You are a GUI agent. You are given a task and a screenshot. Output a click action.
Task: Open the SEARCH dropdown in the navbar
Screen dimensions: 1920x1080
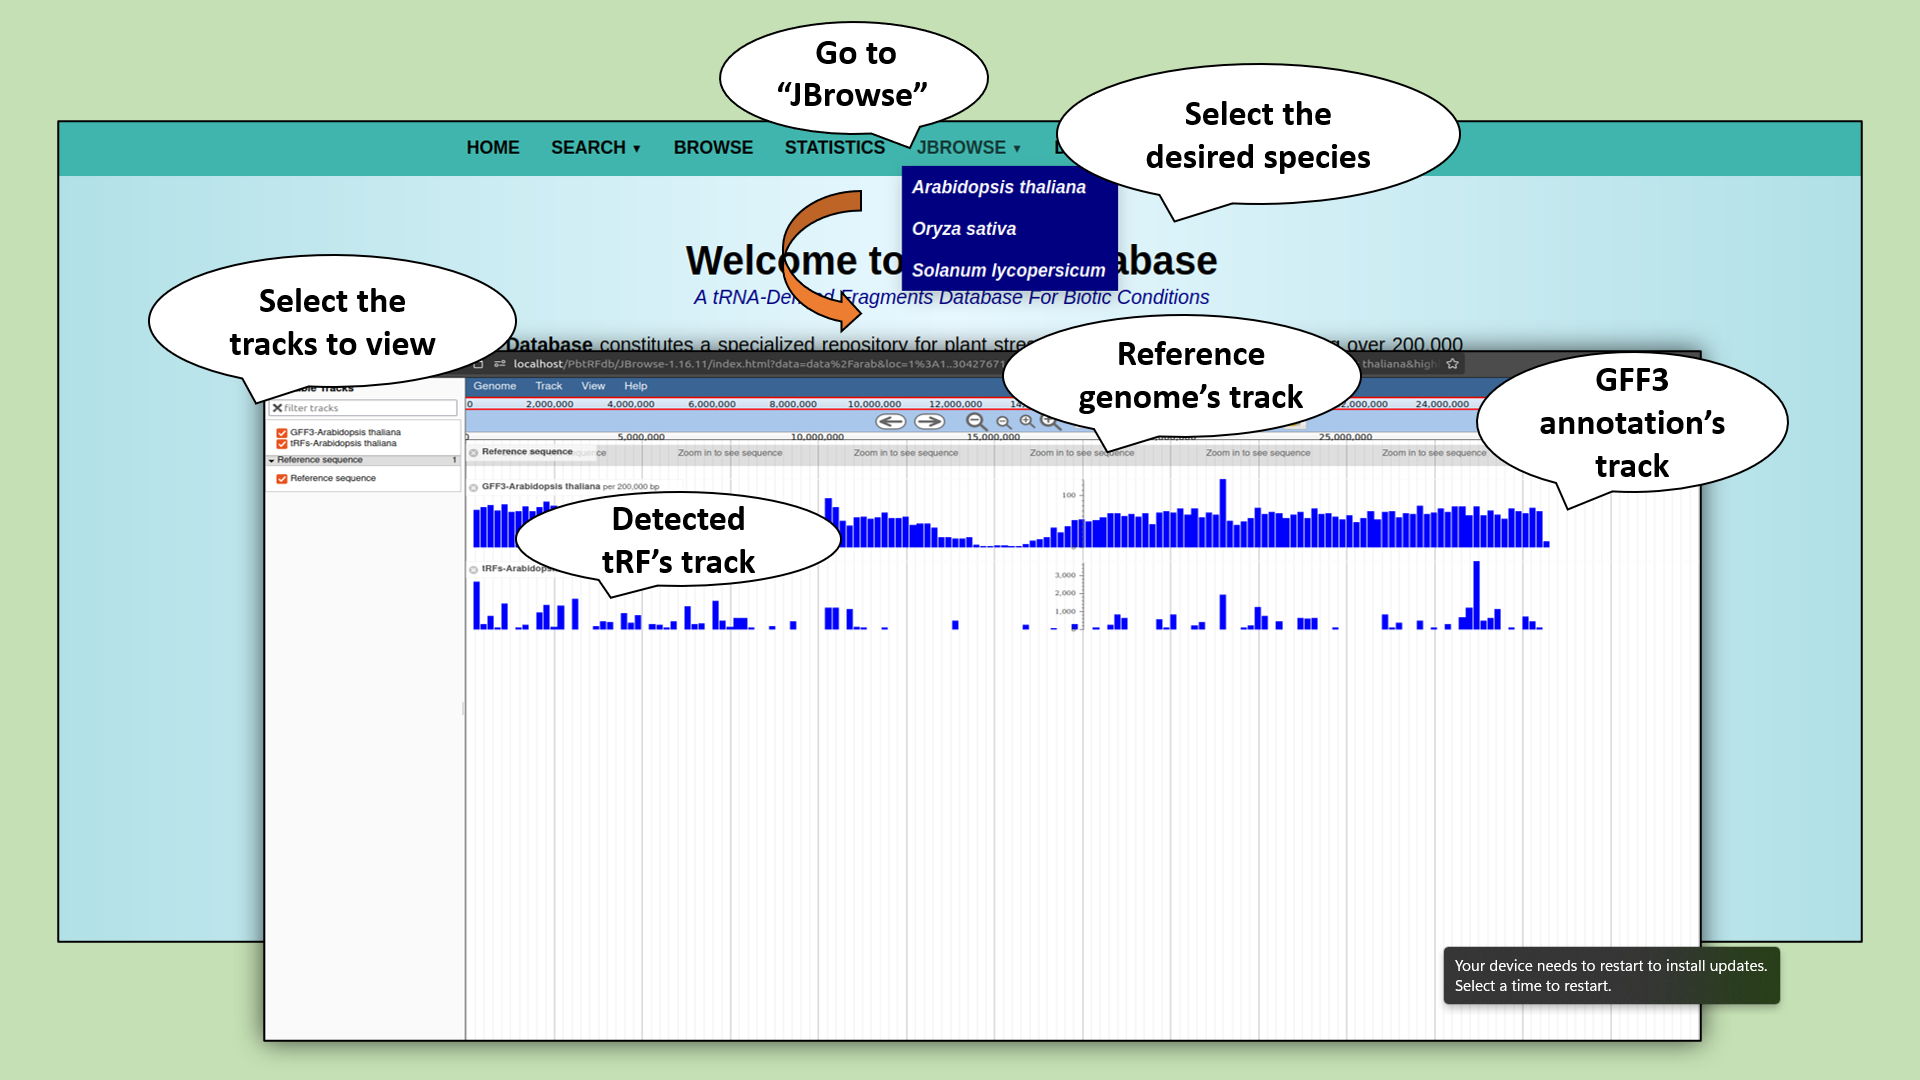(x=595, y=148)
